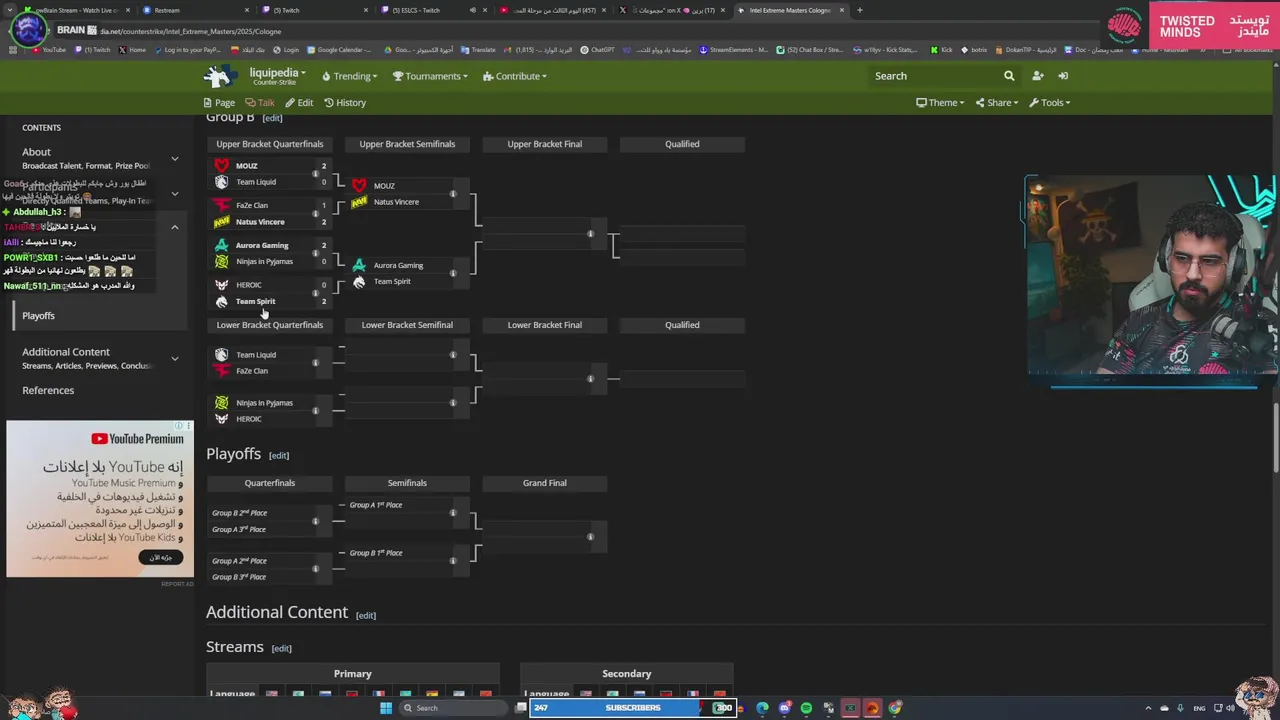The image size is (1280, 720).
Task: Open the Kick bookmark
Action: tap(941, 50)
